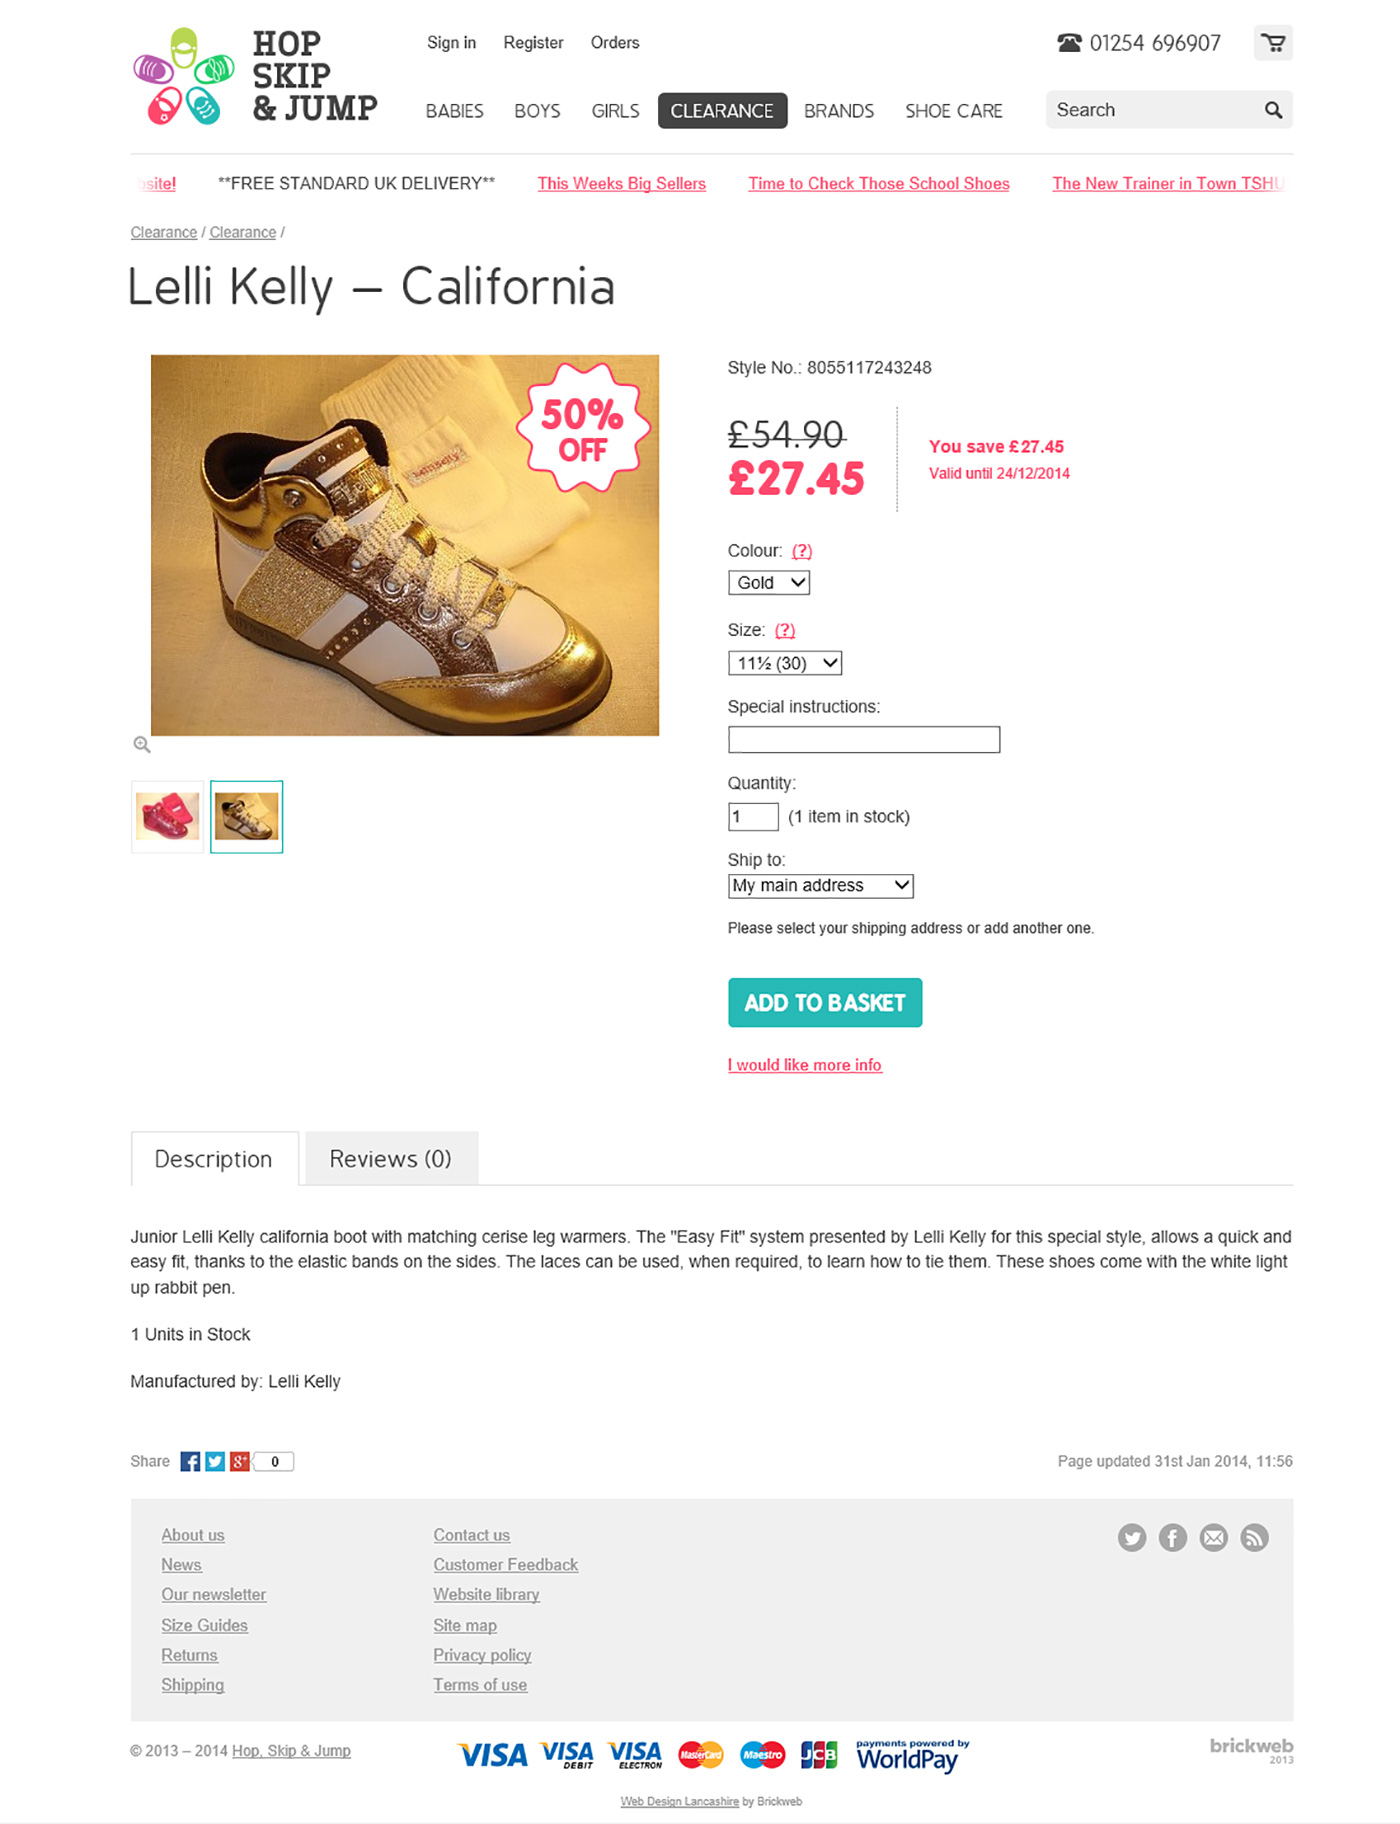
Task: Click the search magnifier icon
Action: pyautogui.click(x=1273, y=110)
